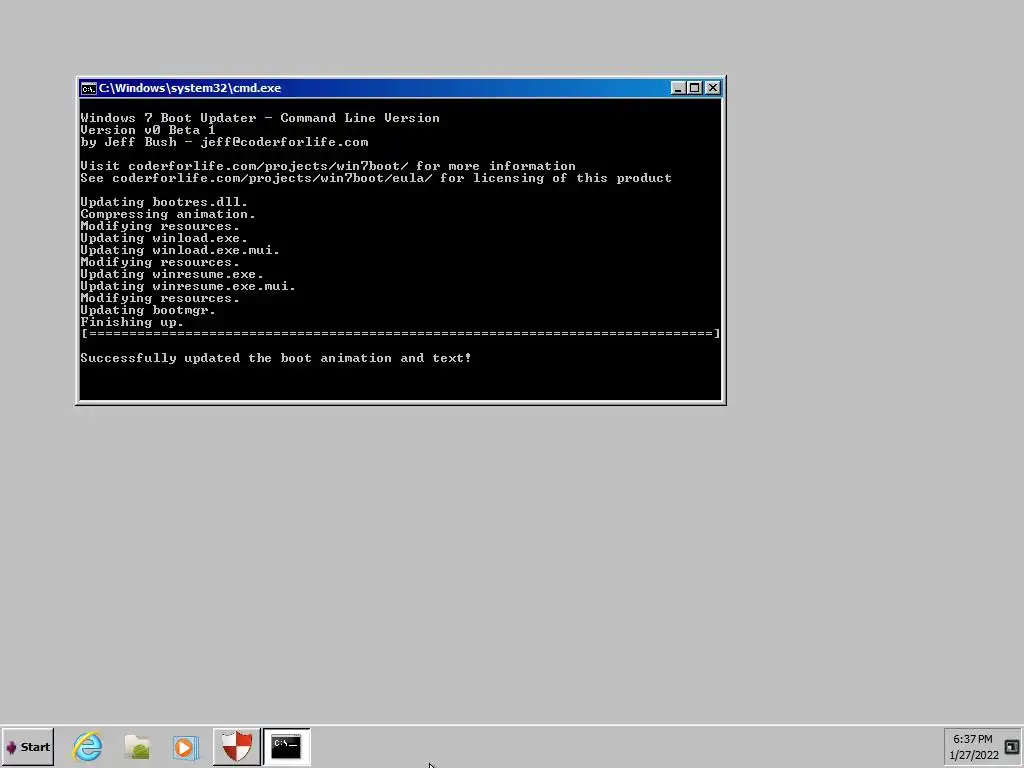Click the eula licensing information line

pyautogui.click(x=376, y=178)
